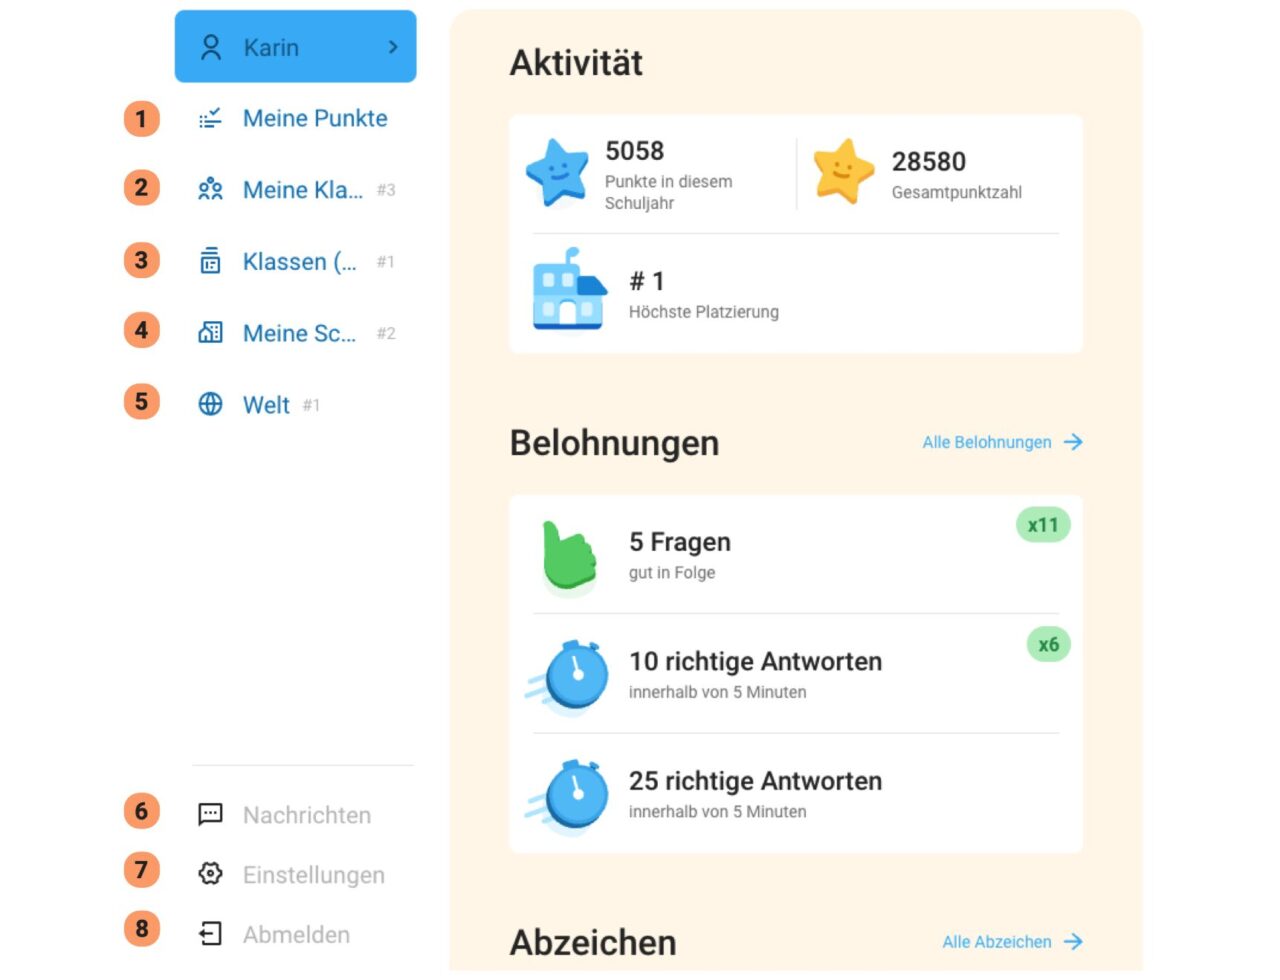Viewport: 1280px width, 980px height.
Task: Select the Meine Punkte menu entry
Action: [x=314, y=118]
